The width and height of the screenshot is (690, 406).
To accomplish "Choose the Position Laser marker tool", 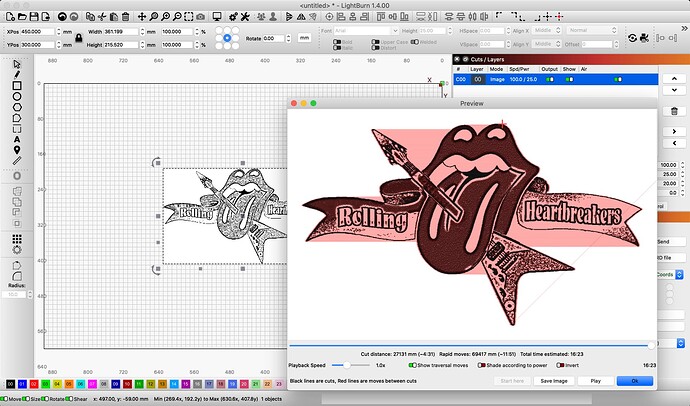I will pos(17,150).
